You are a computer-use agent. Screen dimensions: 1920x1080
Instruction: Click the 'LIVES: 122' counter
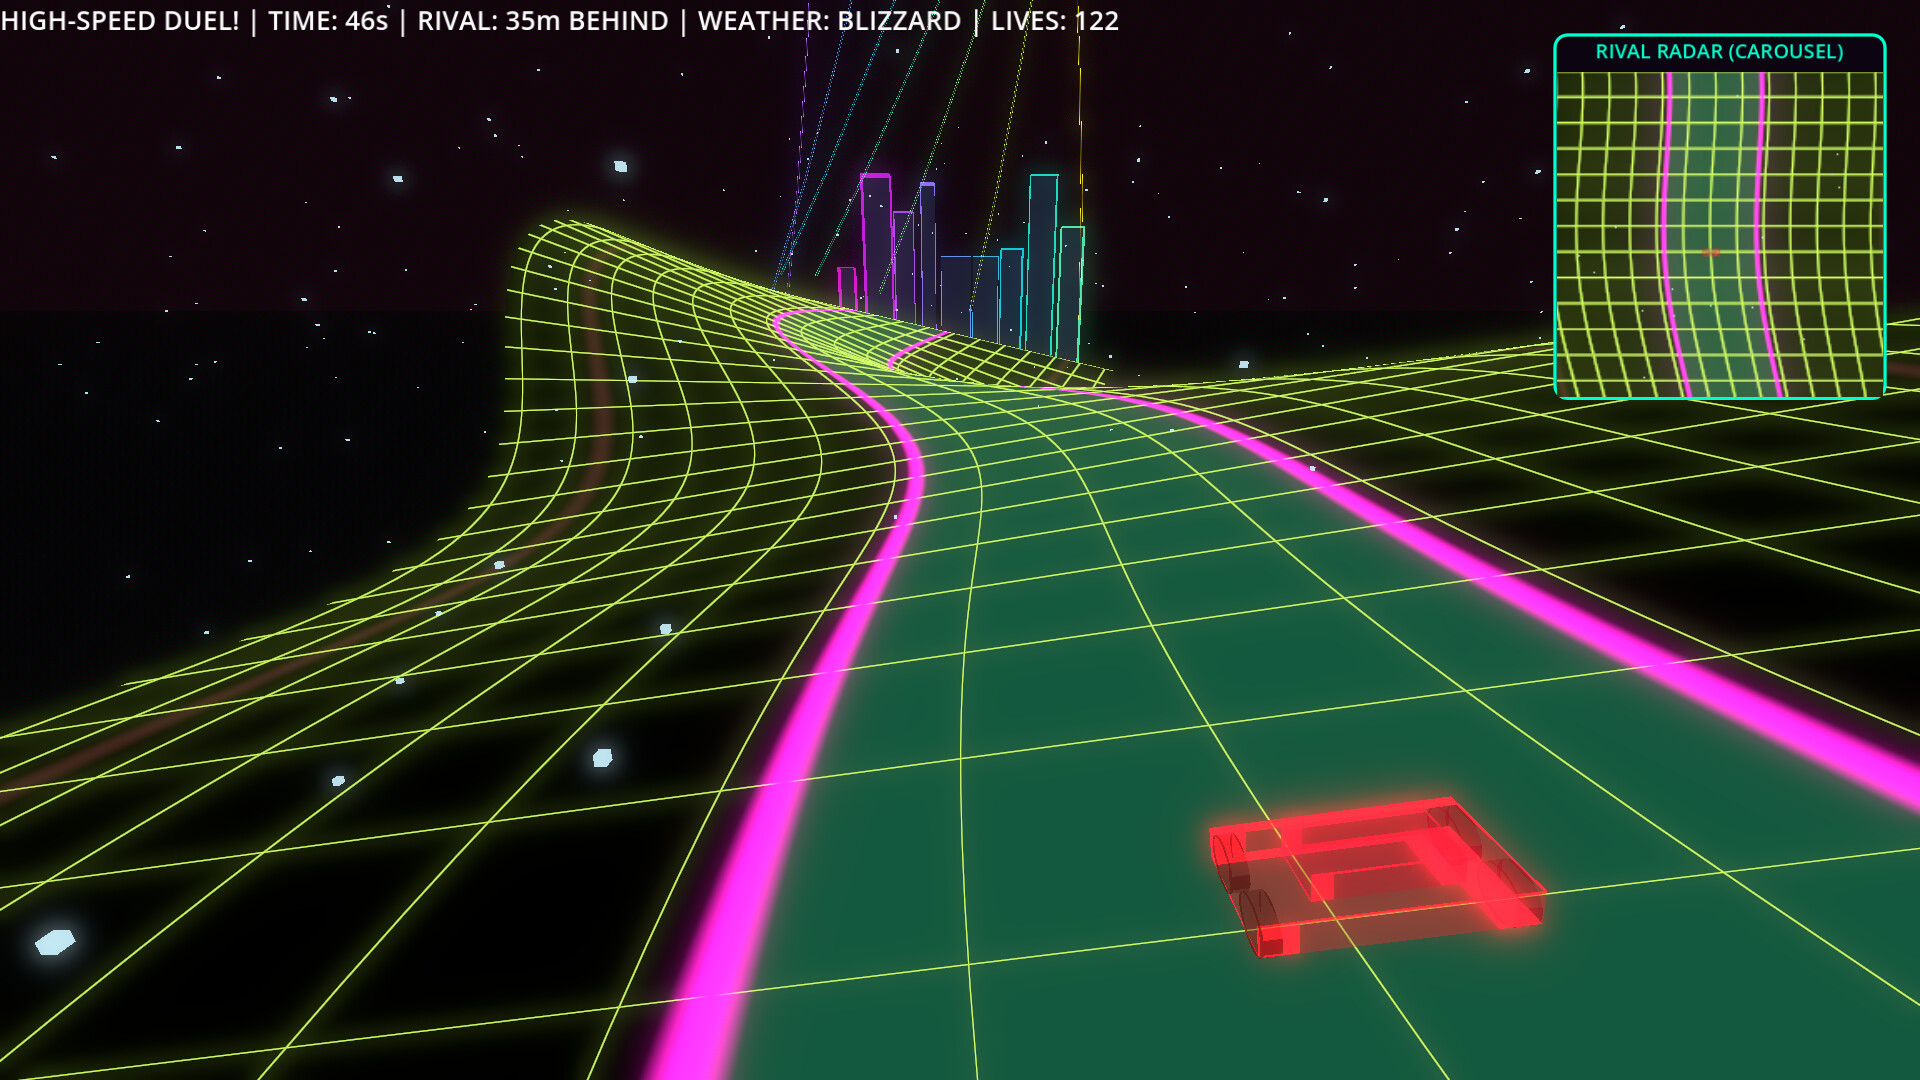(1055, 21)
